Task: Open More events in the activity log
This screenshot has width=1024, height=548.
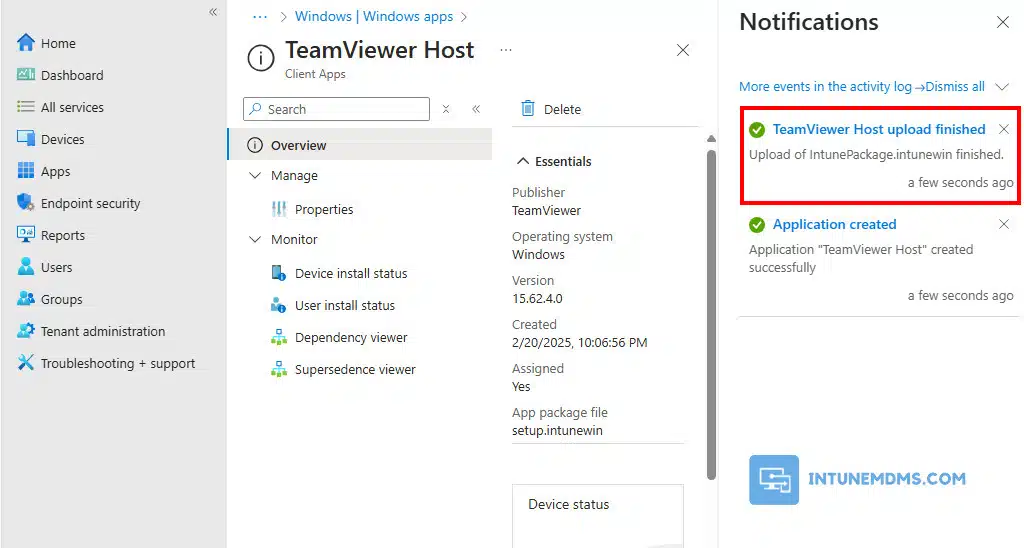Action: pos(831,86)
